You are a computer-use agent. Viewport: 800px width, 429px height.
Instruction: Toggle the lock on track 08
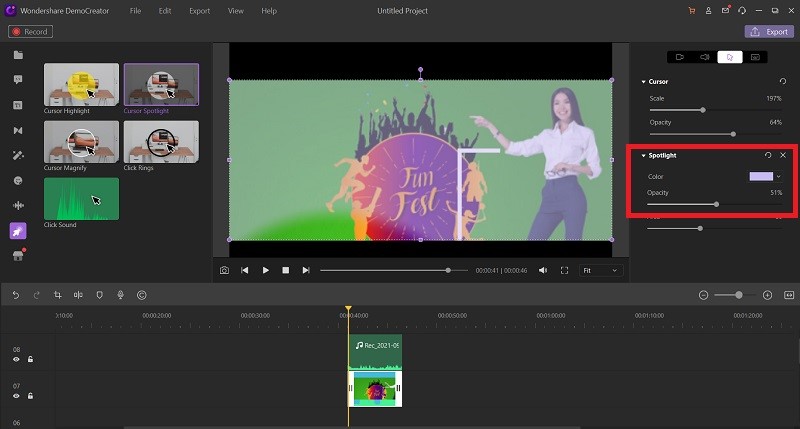[x=31, y=360]
